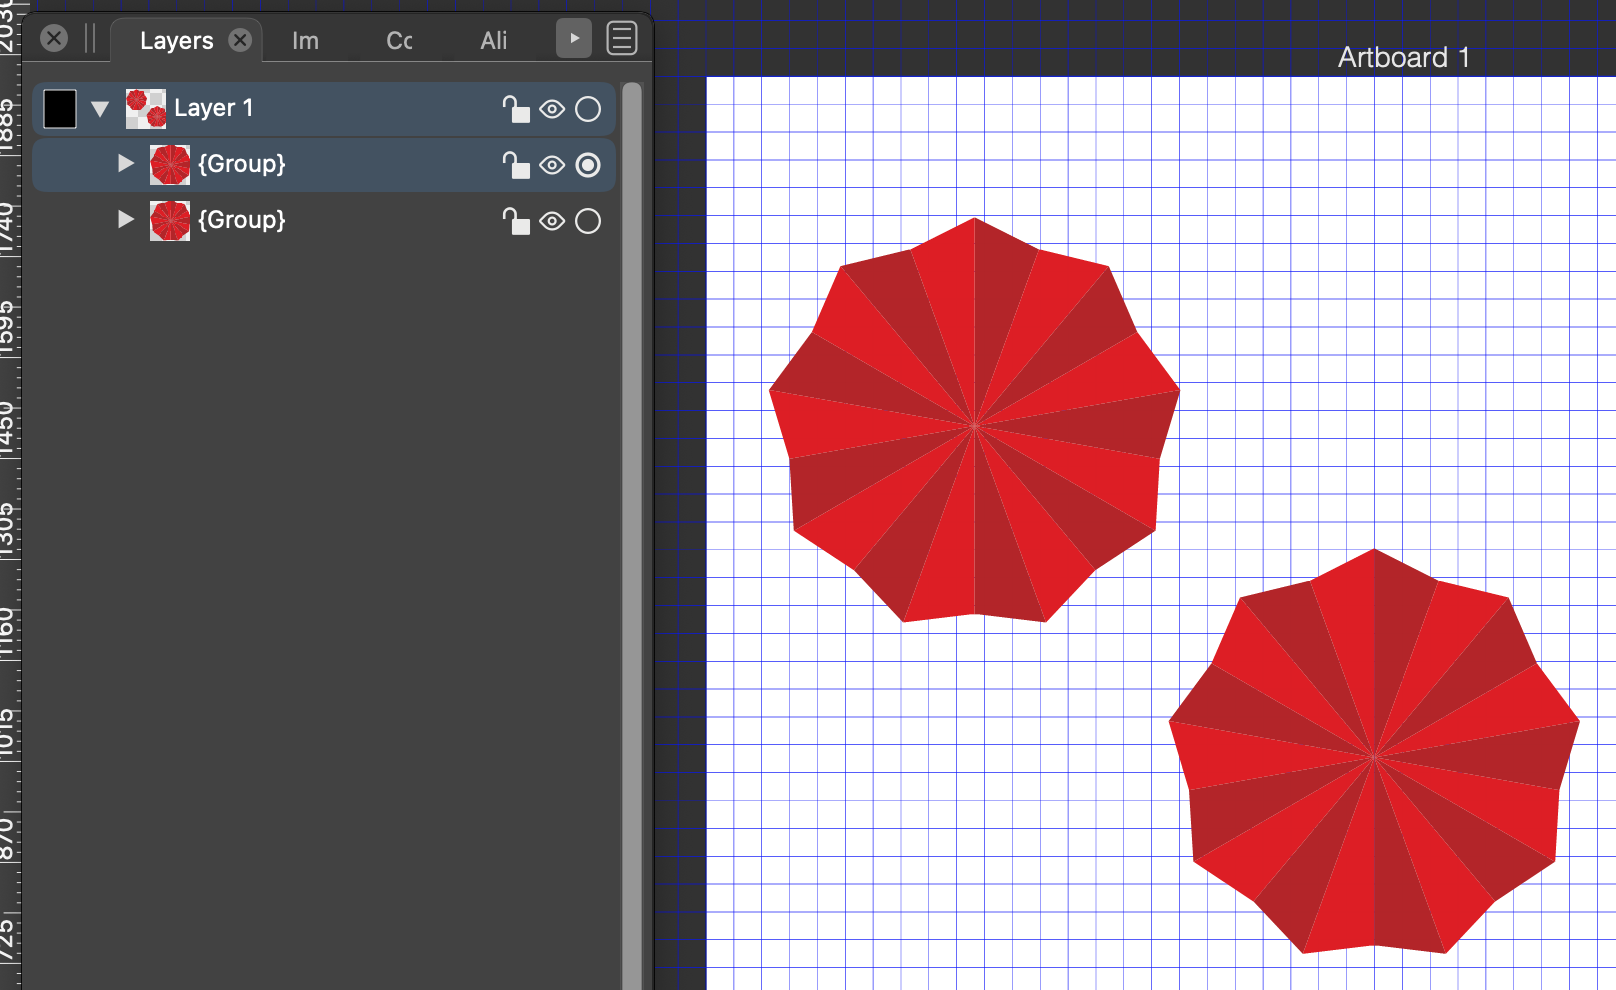This screenshot has width=1616, height=990.
Task: Open the panel options menu icon
Action: tap(622, 39)
